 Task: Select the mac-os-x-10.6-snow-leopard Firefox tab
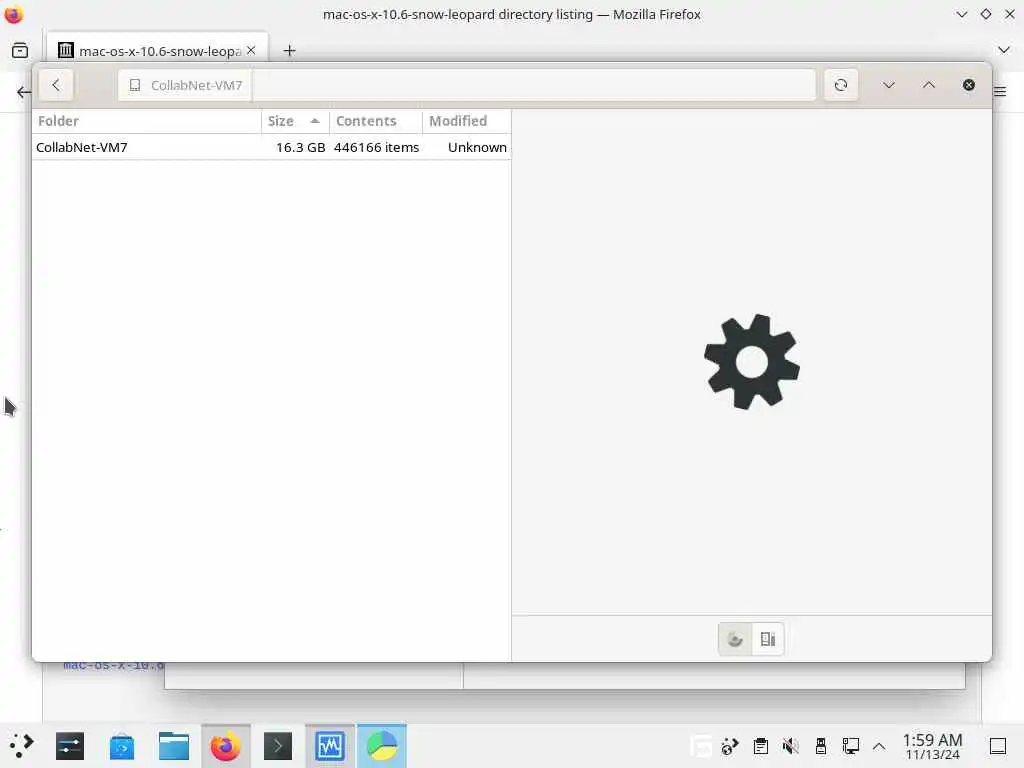pyautogui.click(x=157, y=50)
